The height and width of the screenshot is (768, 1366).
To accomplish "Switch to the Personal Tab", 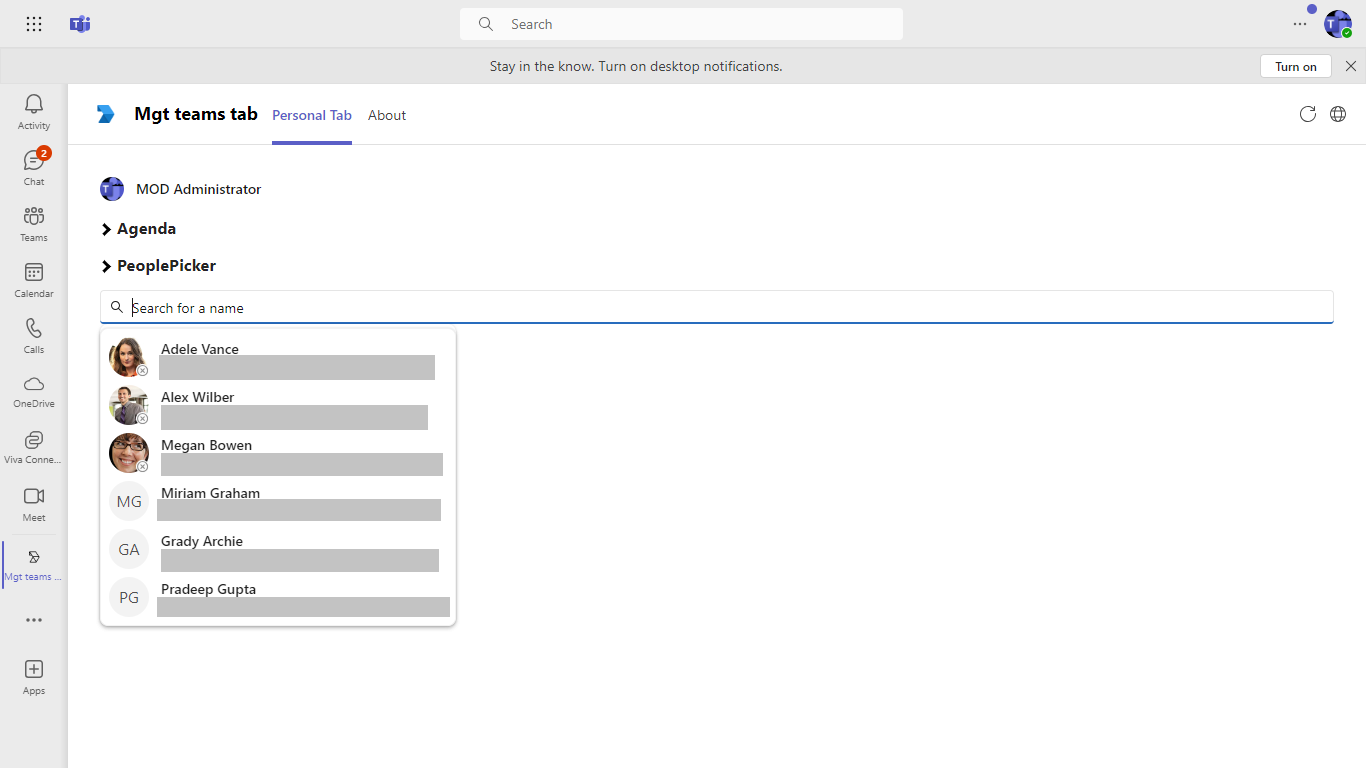I will point(312,115).
